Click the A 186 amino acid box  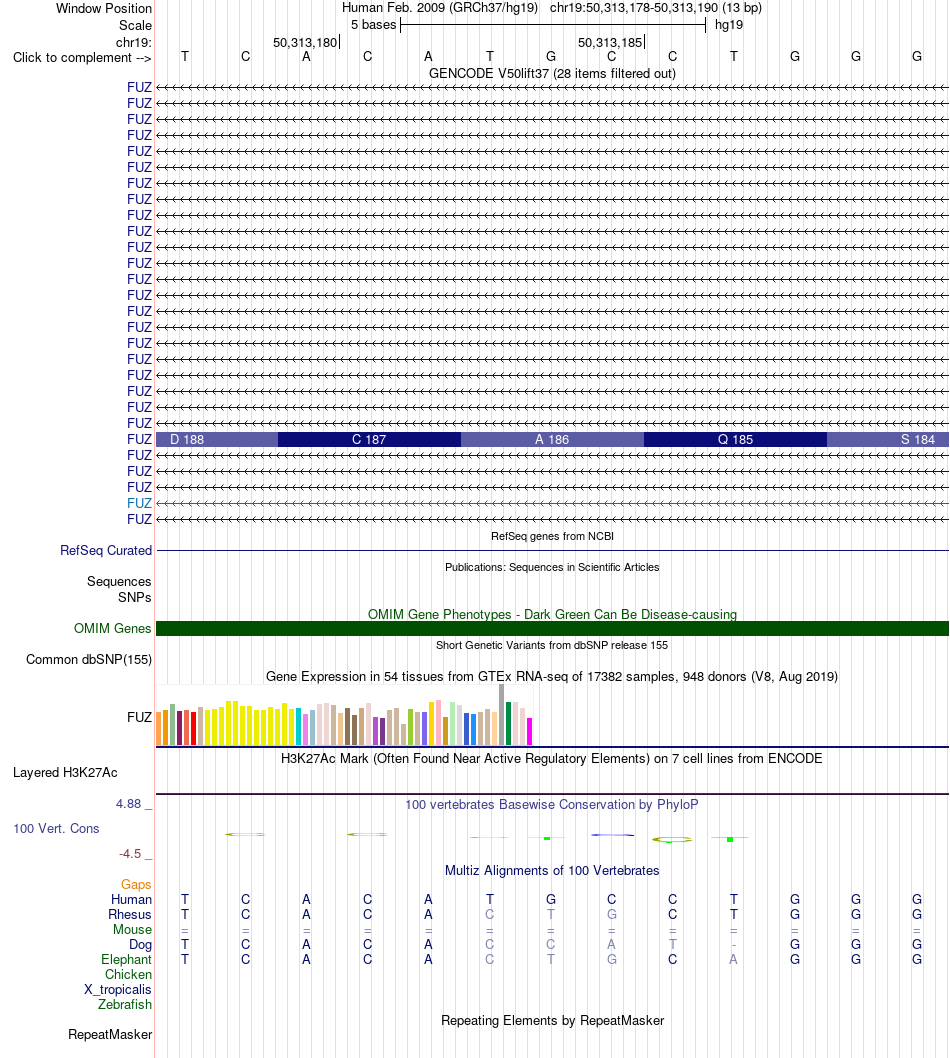click(x=552, y=439)
